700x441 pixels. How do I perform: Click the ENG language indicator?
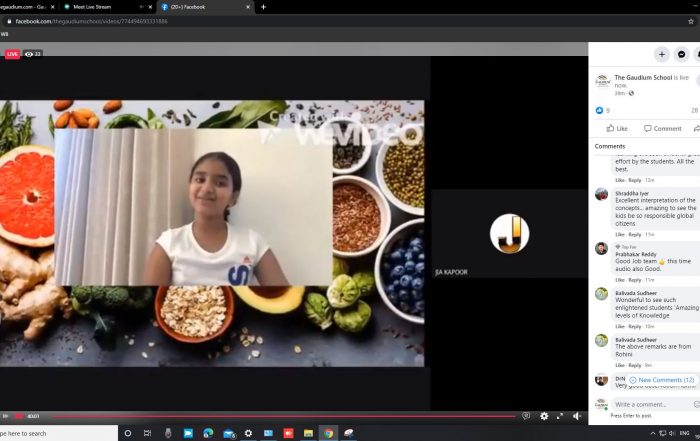(x=684, y=433)
